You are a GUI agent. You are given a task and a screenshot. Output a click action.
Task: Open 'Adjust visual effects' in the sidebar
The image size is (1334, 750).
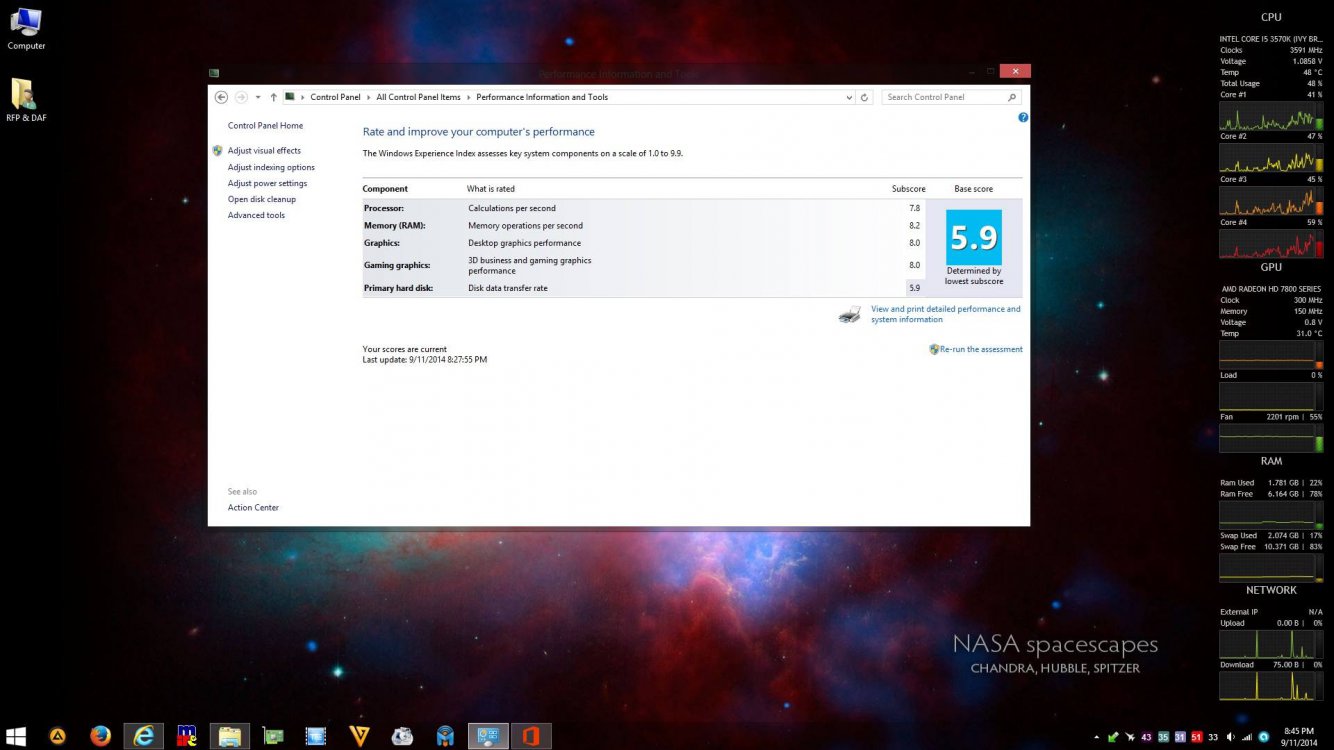[x=264, y=151]
